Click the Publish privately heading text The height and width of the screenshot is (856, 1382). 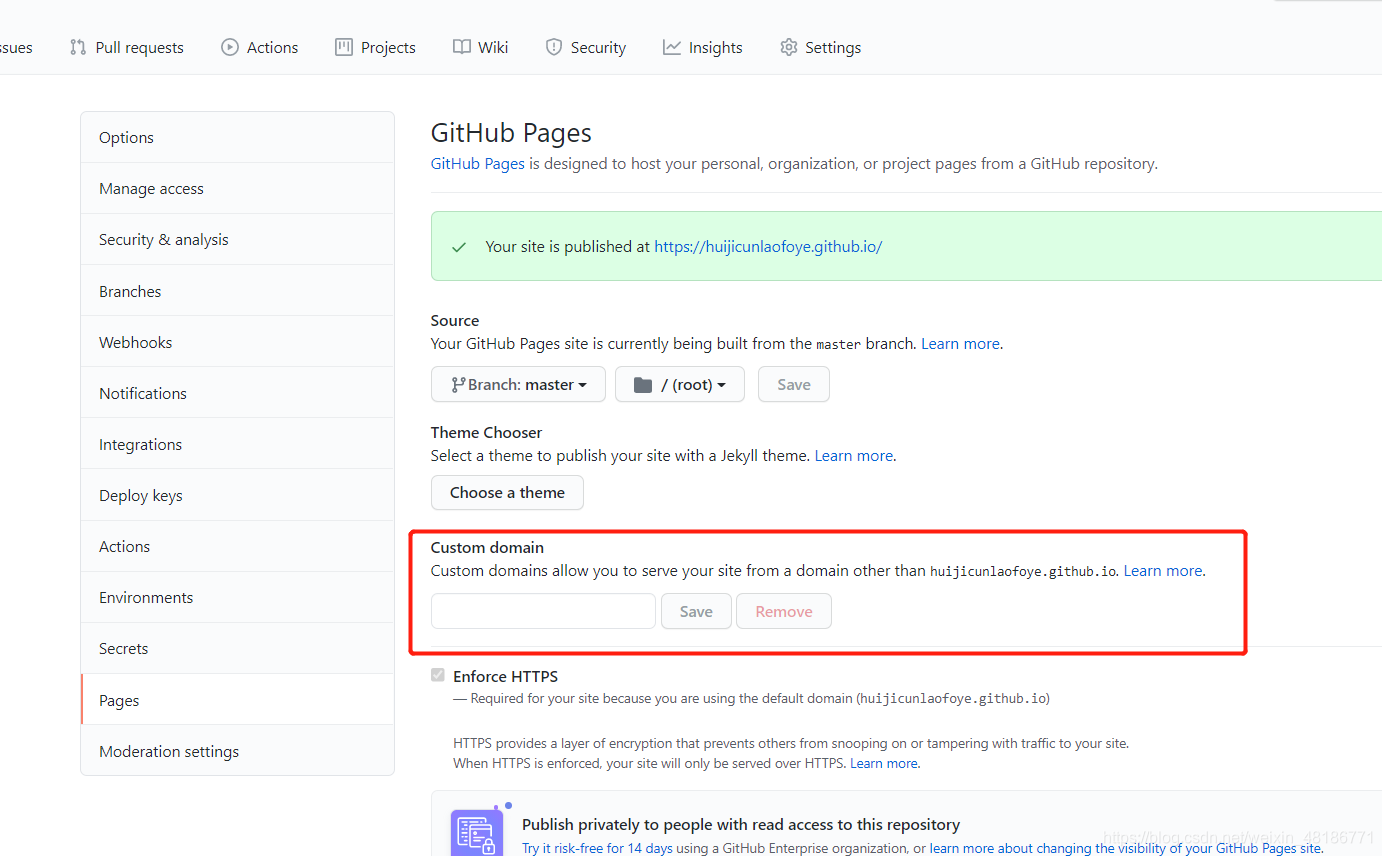[741, 825]
